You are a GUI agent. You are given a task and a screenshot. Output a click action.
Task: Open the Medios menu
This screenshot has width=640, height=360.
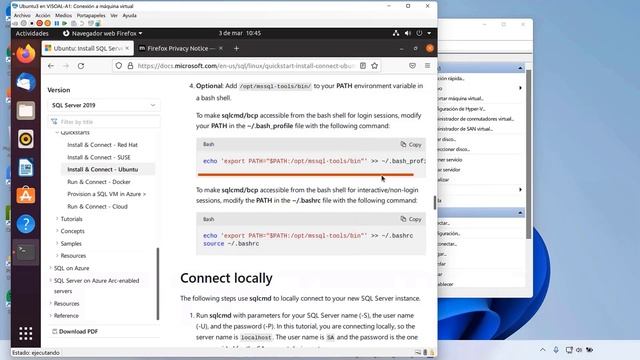coord(63,16)
